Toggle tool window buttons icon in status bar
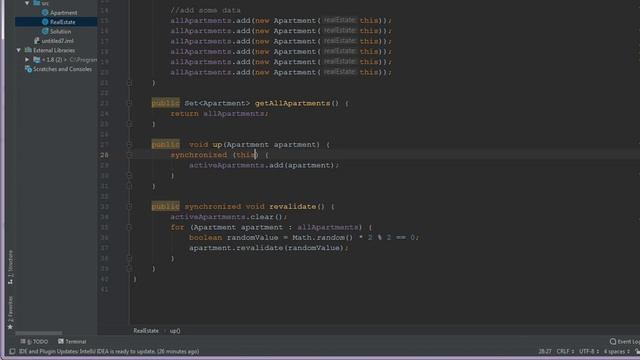Screen dimensions: 640x360 [x=12, y=351]
